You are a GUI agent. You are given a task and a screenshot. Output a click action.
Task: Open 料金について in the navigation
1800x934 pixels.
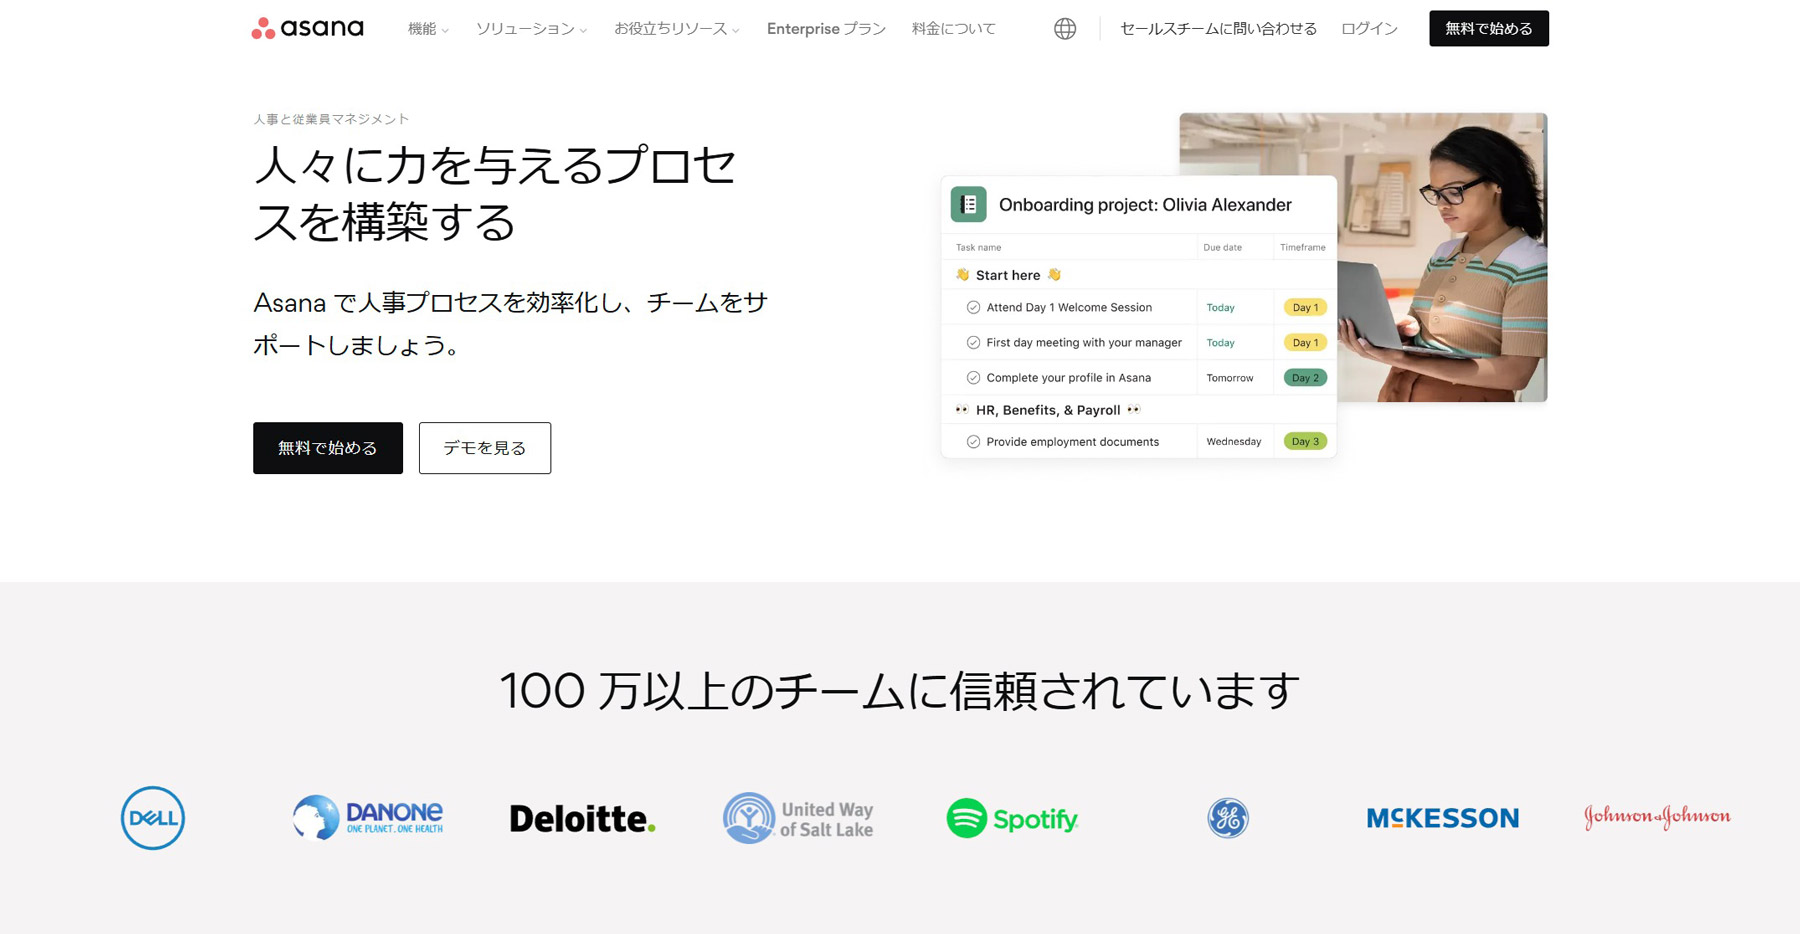954,29
